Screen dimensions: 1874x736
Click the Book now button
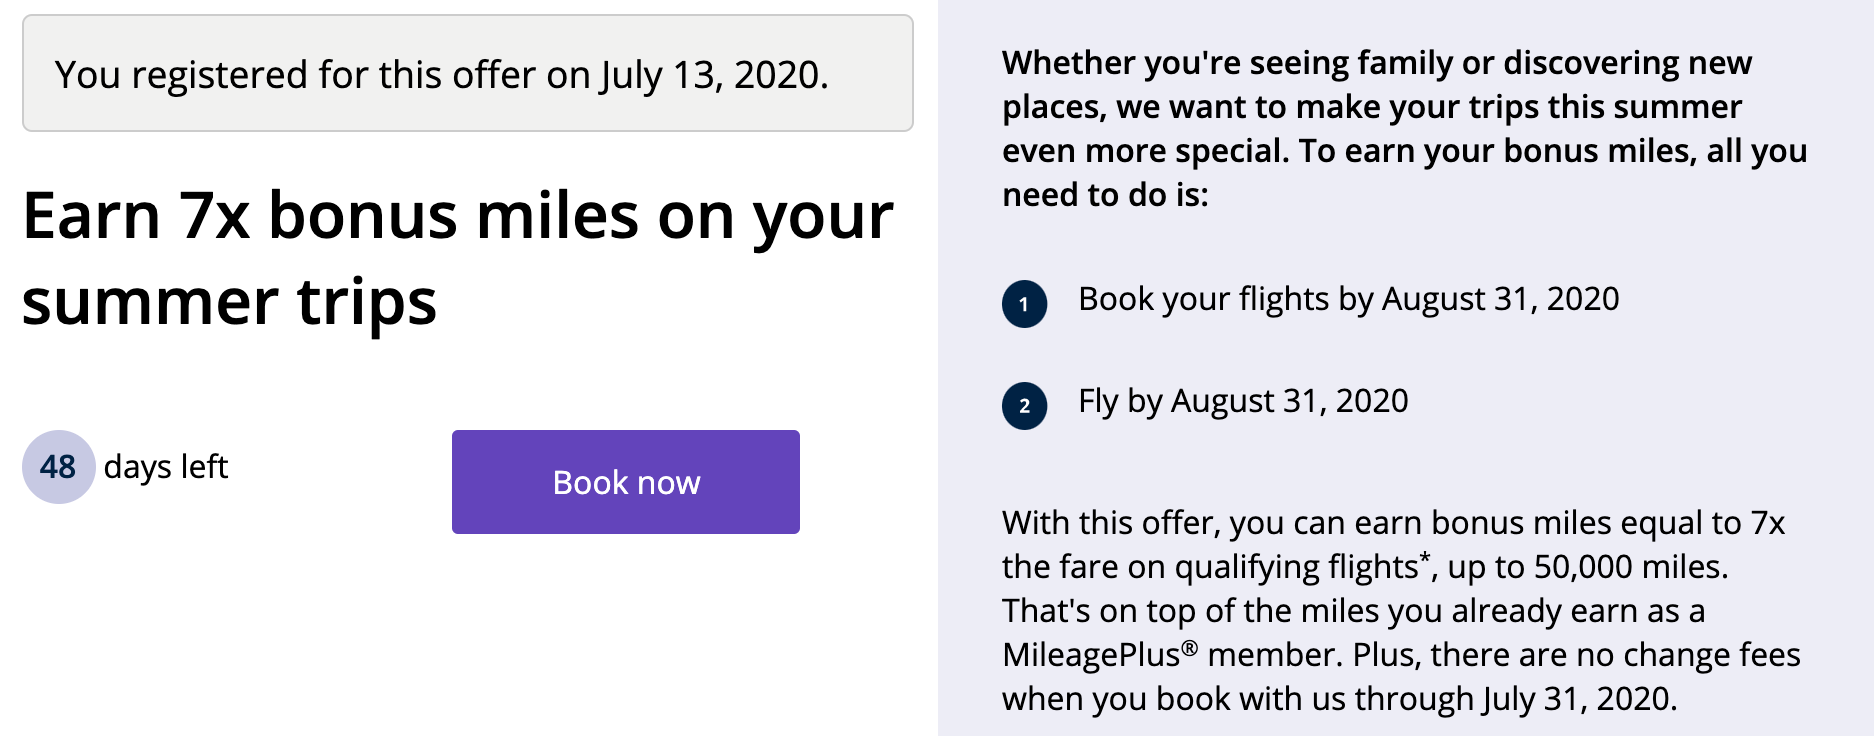(x=626, y=482)
